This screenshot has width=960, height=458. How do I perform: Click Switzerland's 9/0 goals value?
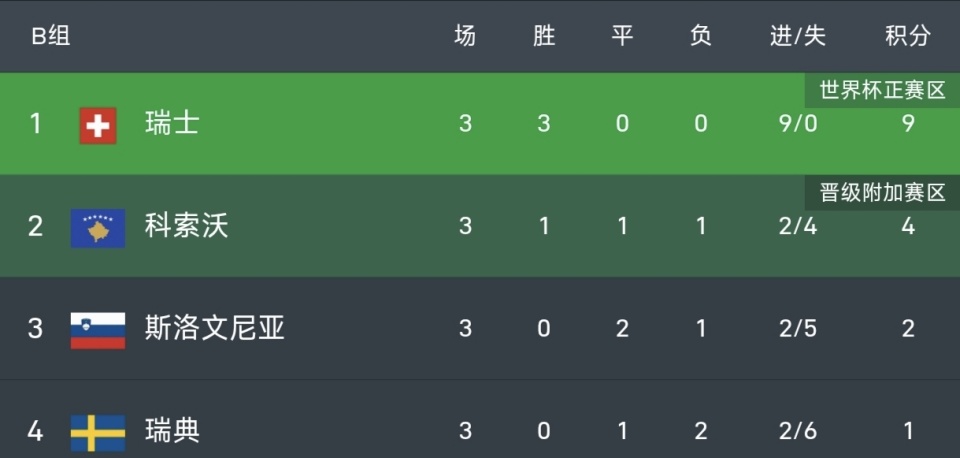tap(798, 124)
